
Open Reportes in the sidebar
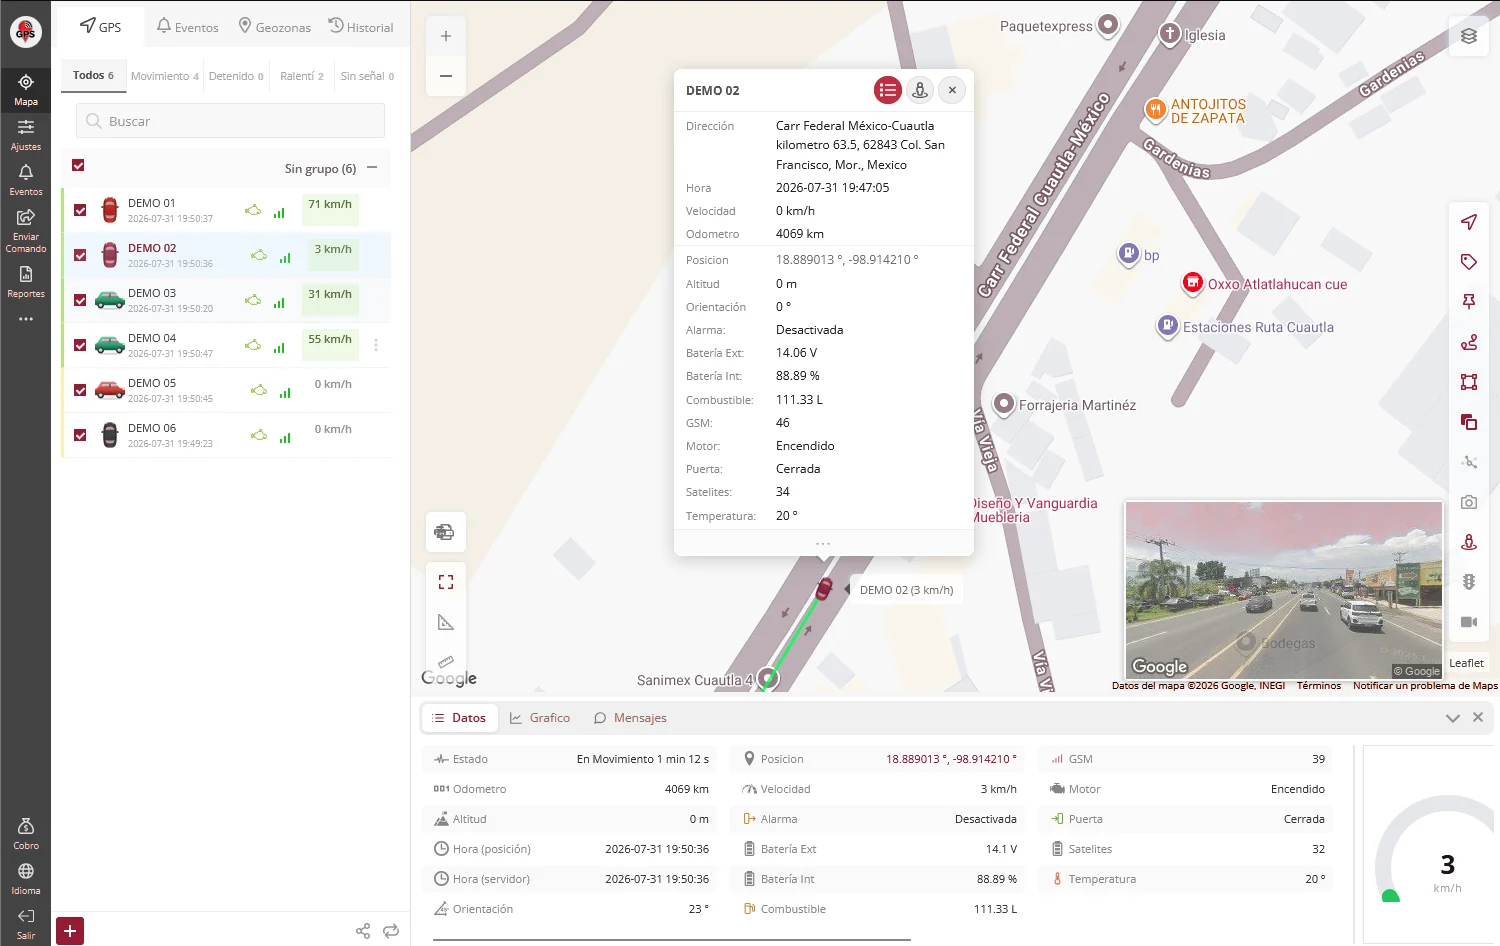click(x=26, y=282)
